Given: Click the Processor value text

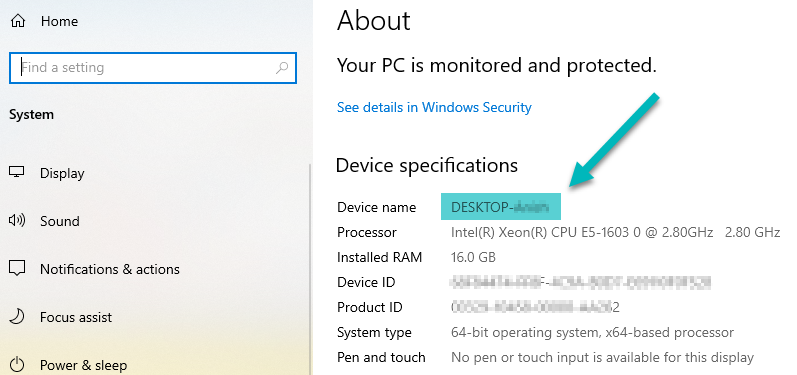Looking at the screenshot, I should pyautogui.click(x=616, y=232).
